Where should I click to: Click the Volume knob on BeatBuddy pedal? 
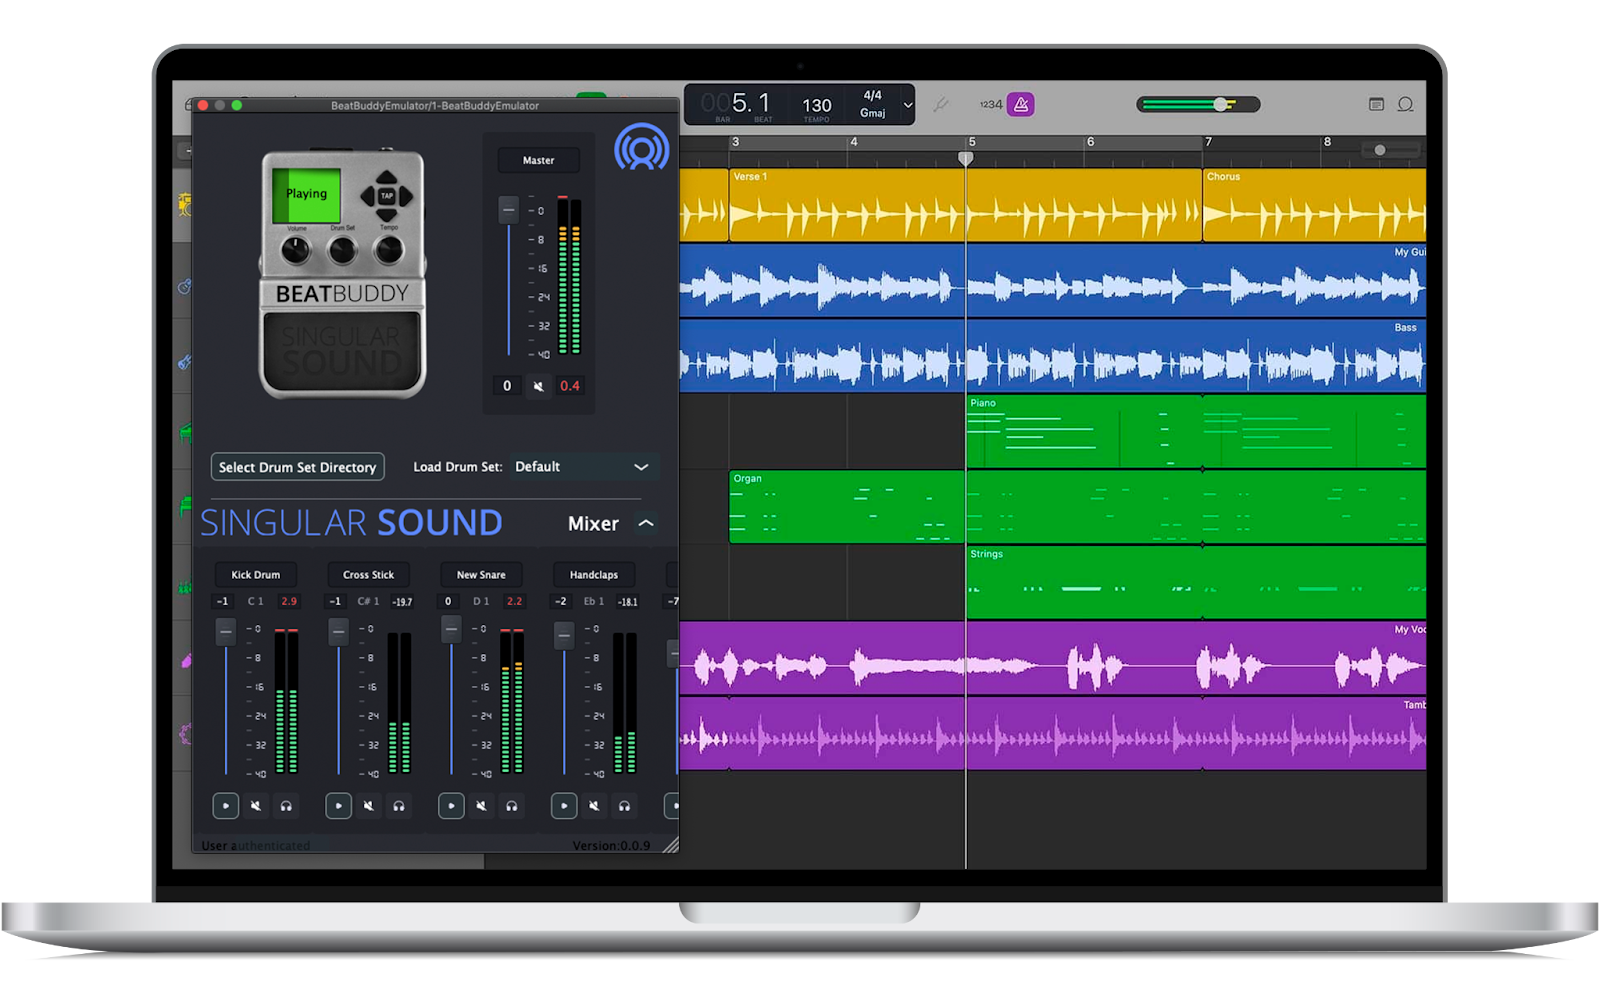click(x=296, y=250)
